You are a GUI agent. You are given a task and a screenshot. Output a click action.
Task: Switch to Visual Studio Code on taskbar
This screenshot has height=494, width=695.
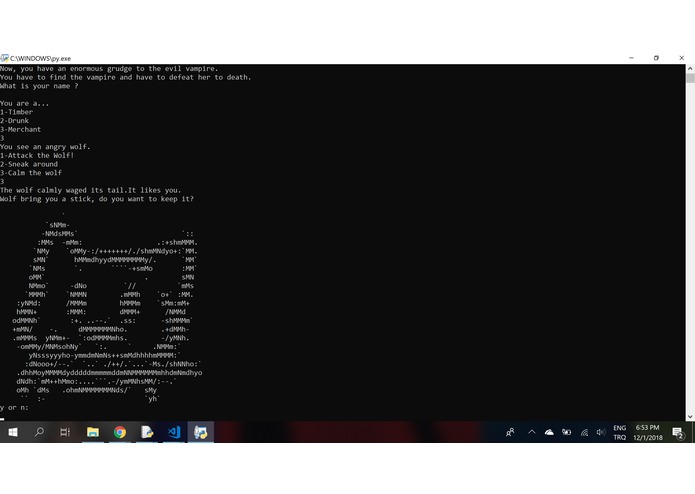pos(174,432)
